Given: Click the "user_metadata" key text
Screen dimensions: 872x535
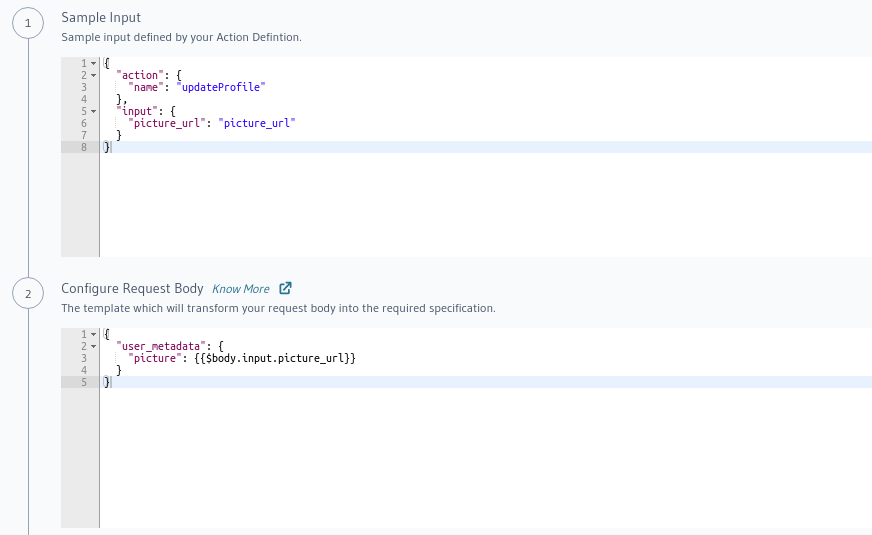Looking at the screenshot, I should pyautogui.click(x=156, y=346).
